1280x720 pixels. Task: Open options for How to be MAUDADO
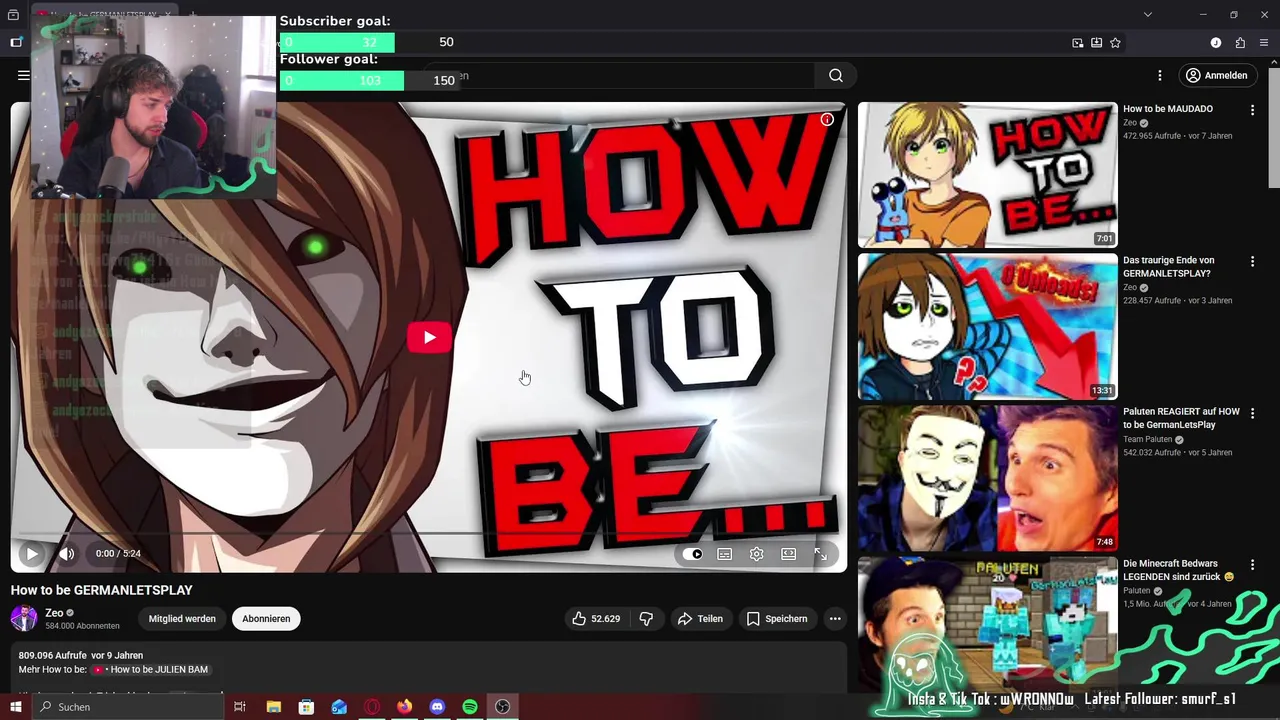[x=1252, y=109]
